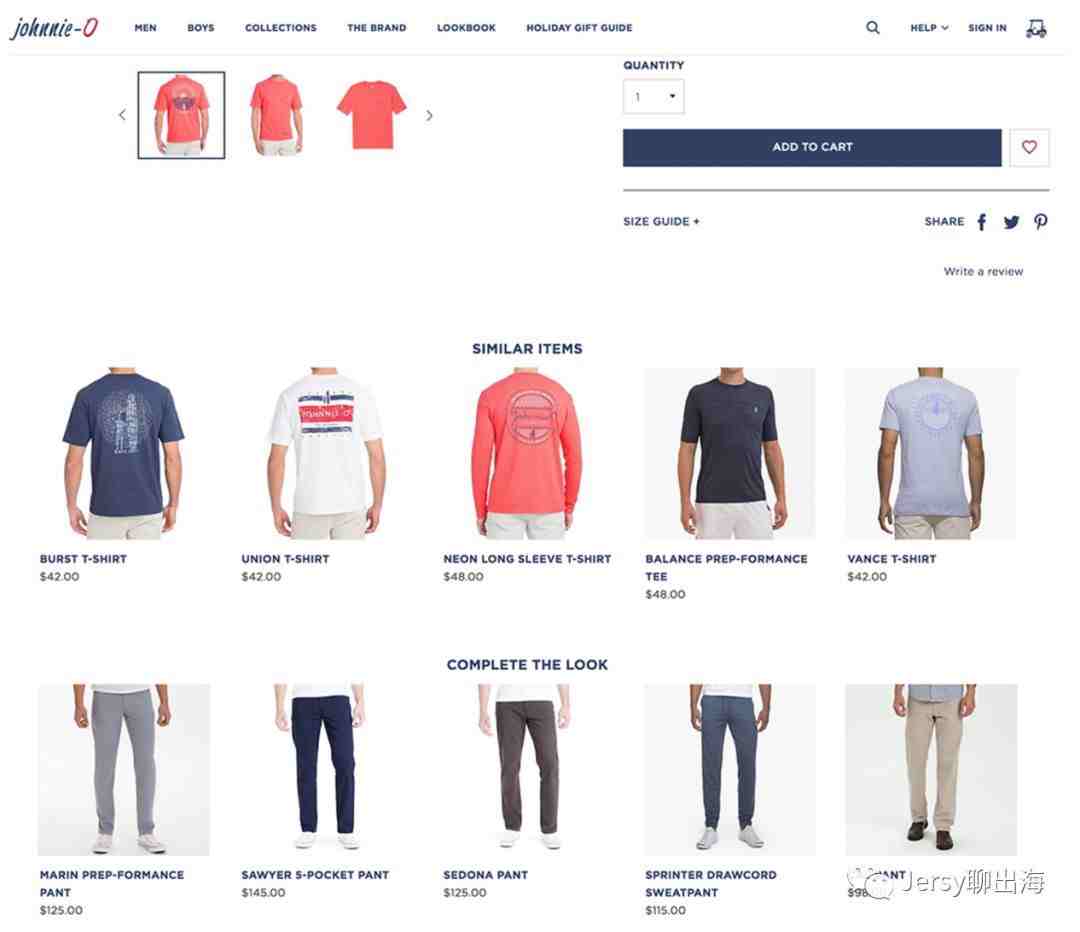Go to johnnie-O home logo
This screenshot has height=932, width=1080.
pyautogui.click(x=54, y=28)
